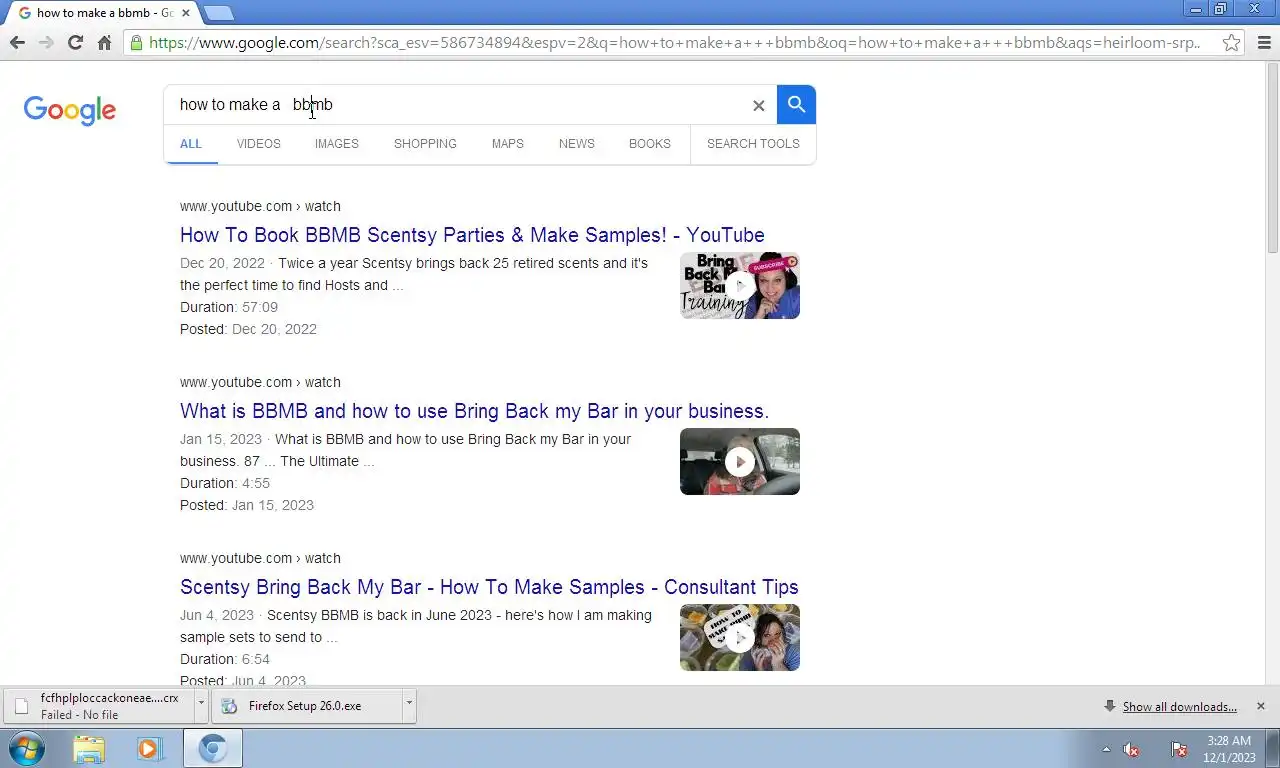Close the 'how to make a bbmb' tab

click(x=185, y=13)
